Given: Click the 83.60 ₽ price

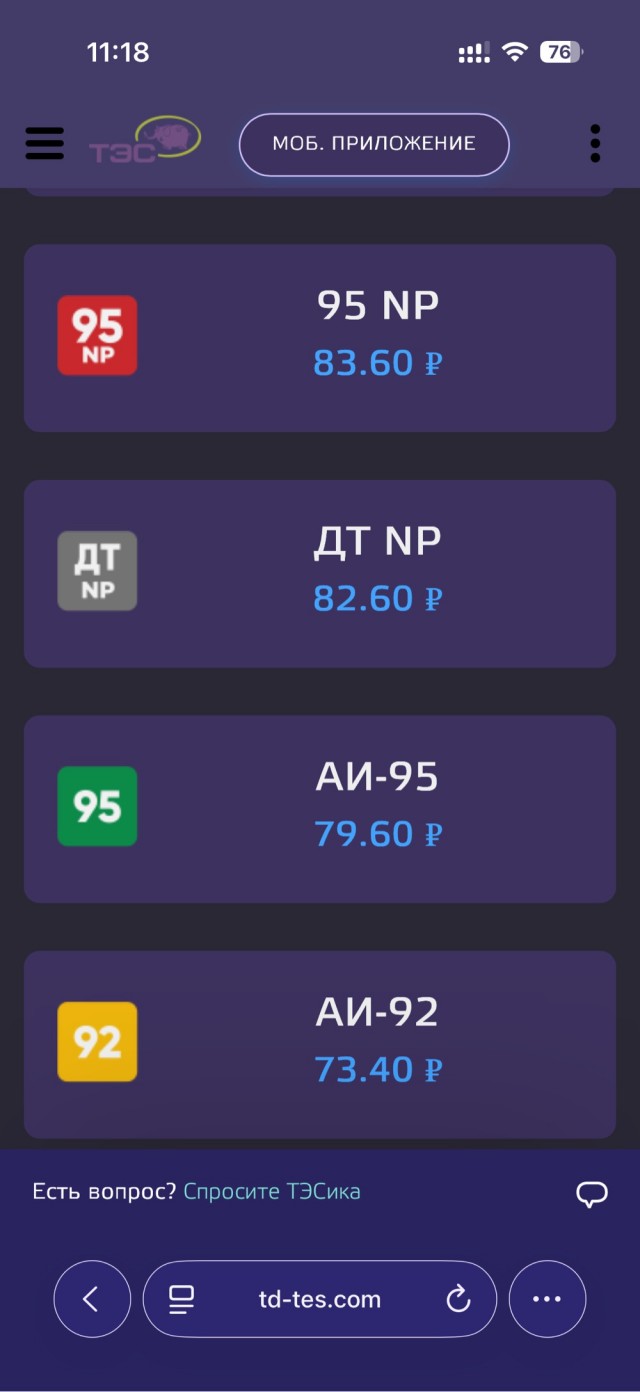Looking at the screenshot, I should (377, 363).
